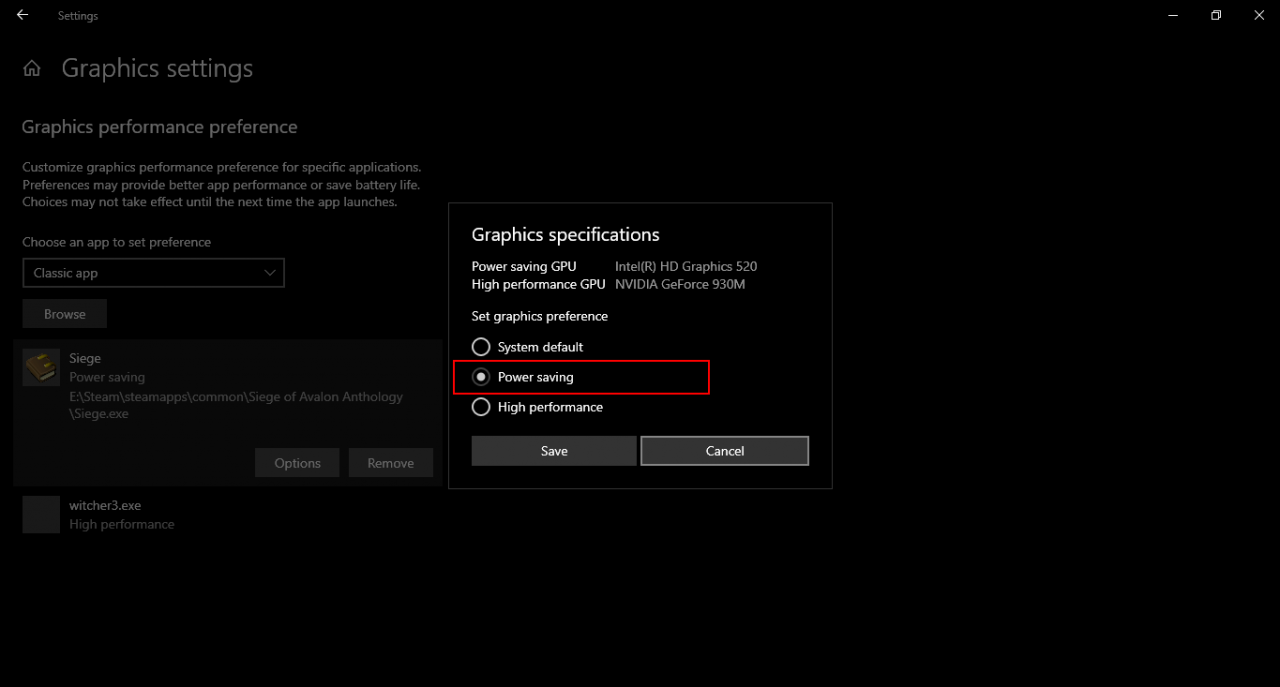
Task: Select the Siege entry name in list
Action: point(85,358)
